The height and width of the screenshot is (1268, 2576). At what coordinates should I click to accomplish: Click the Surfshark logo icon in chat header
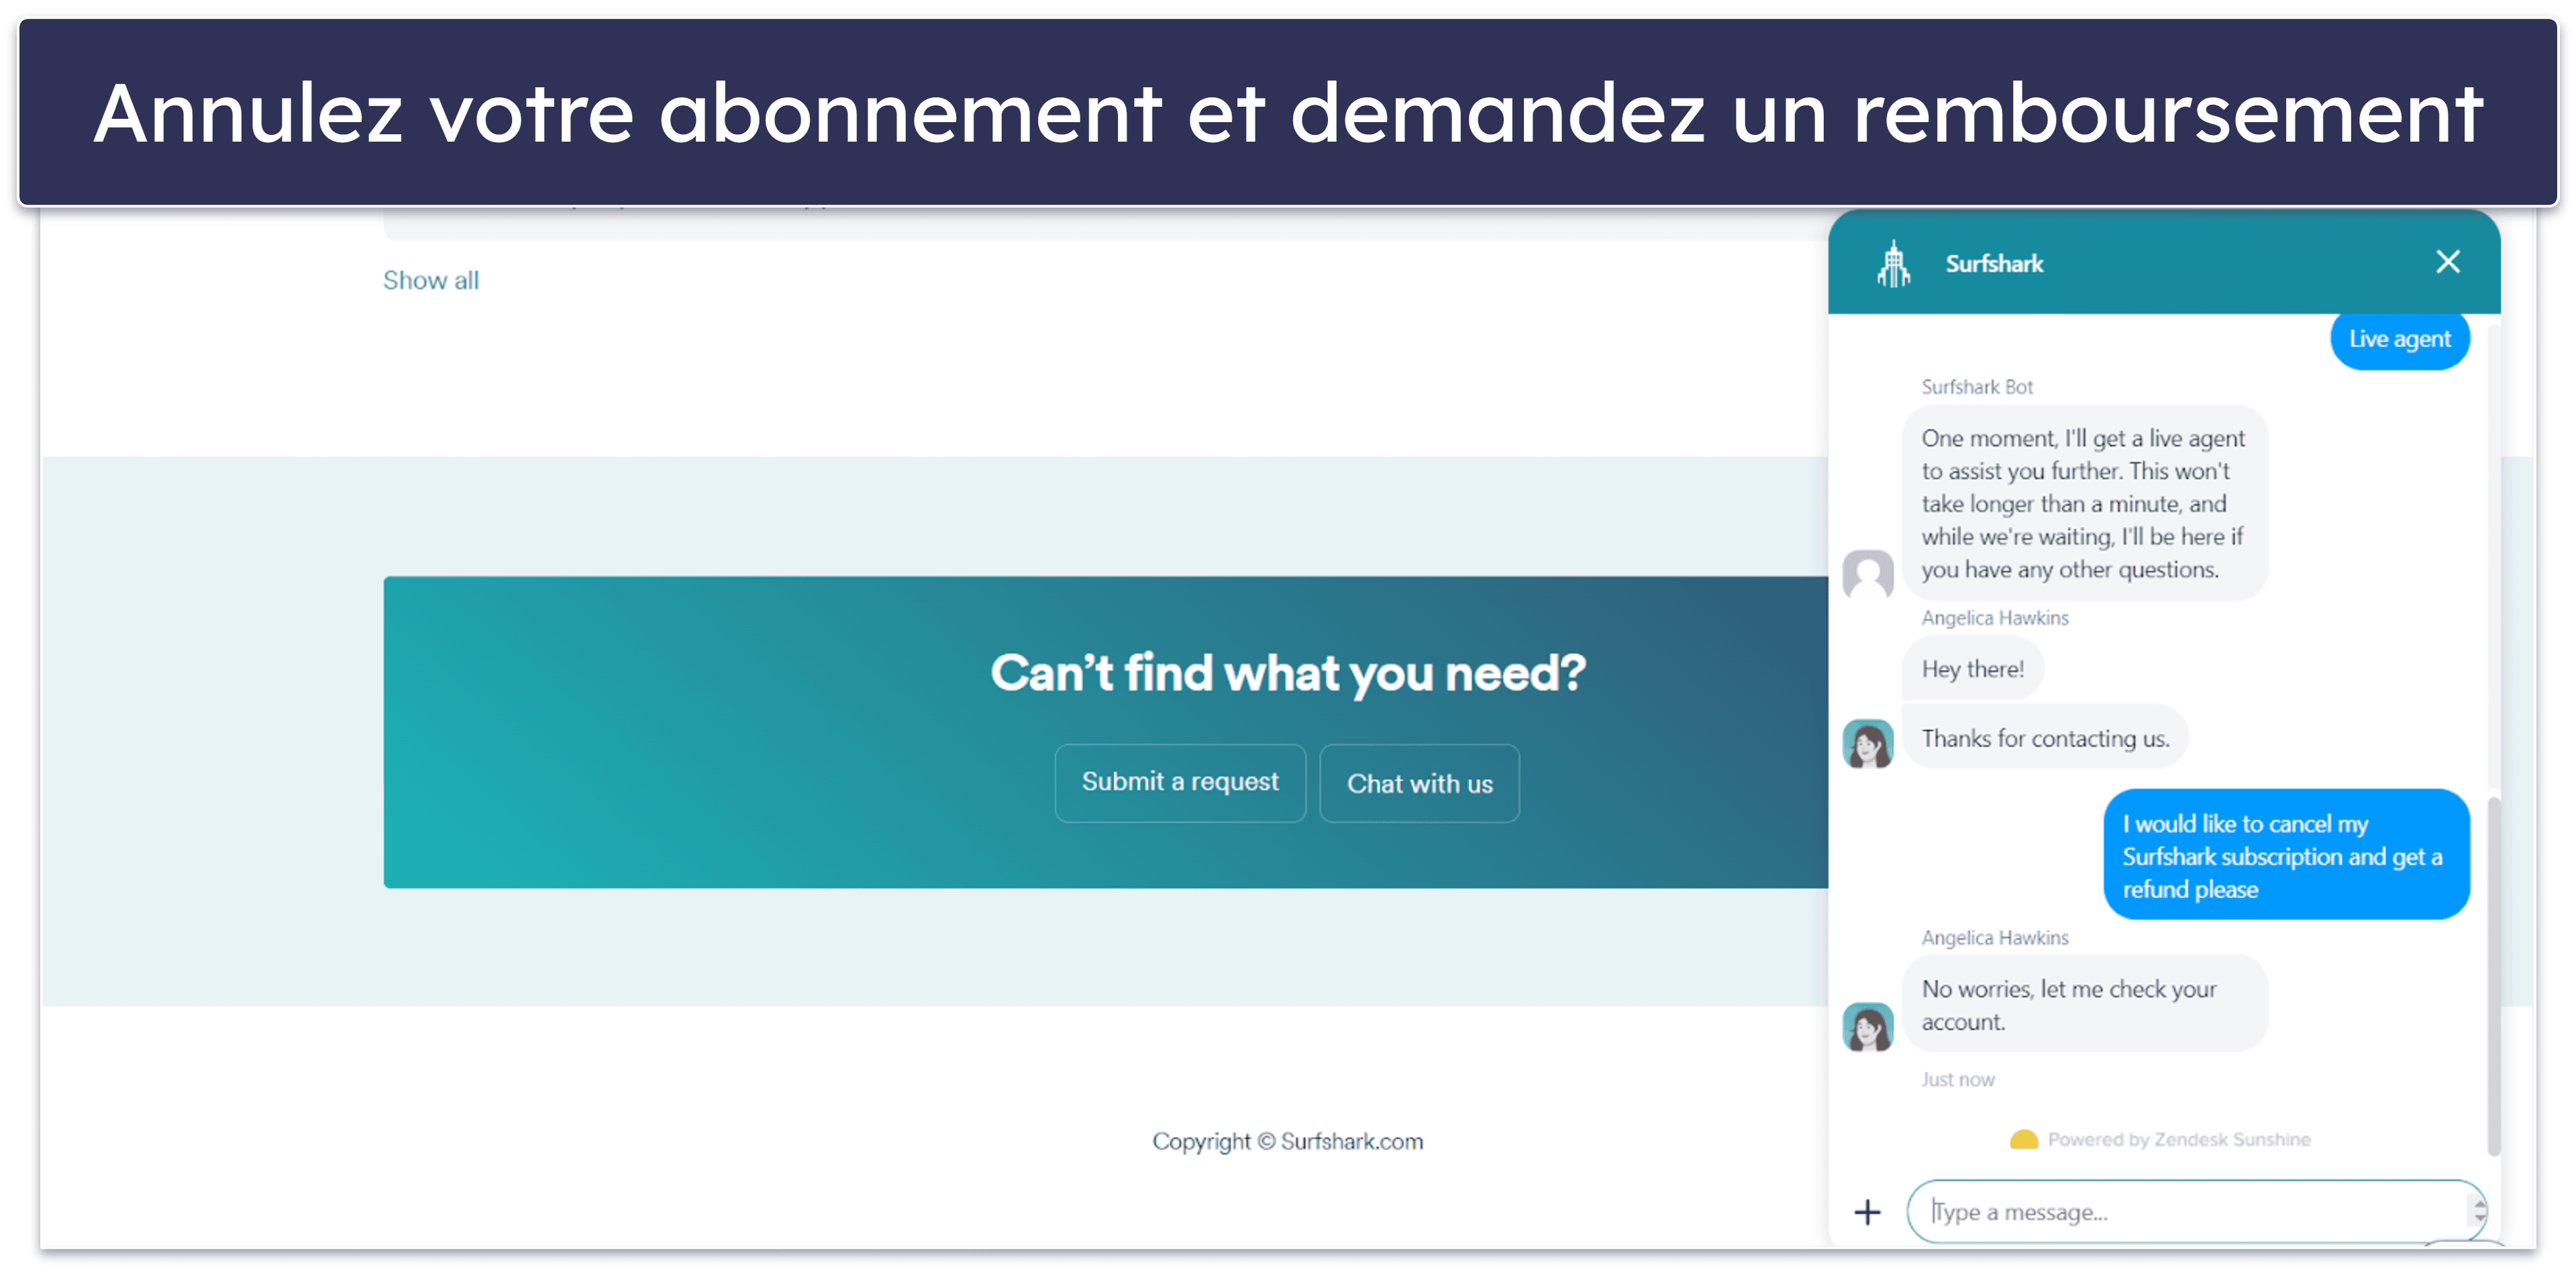1893,264
